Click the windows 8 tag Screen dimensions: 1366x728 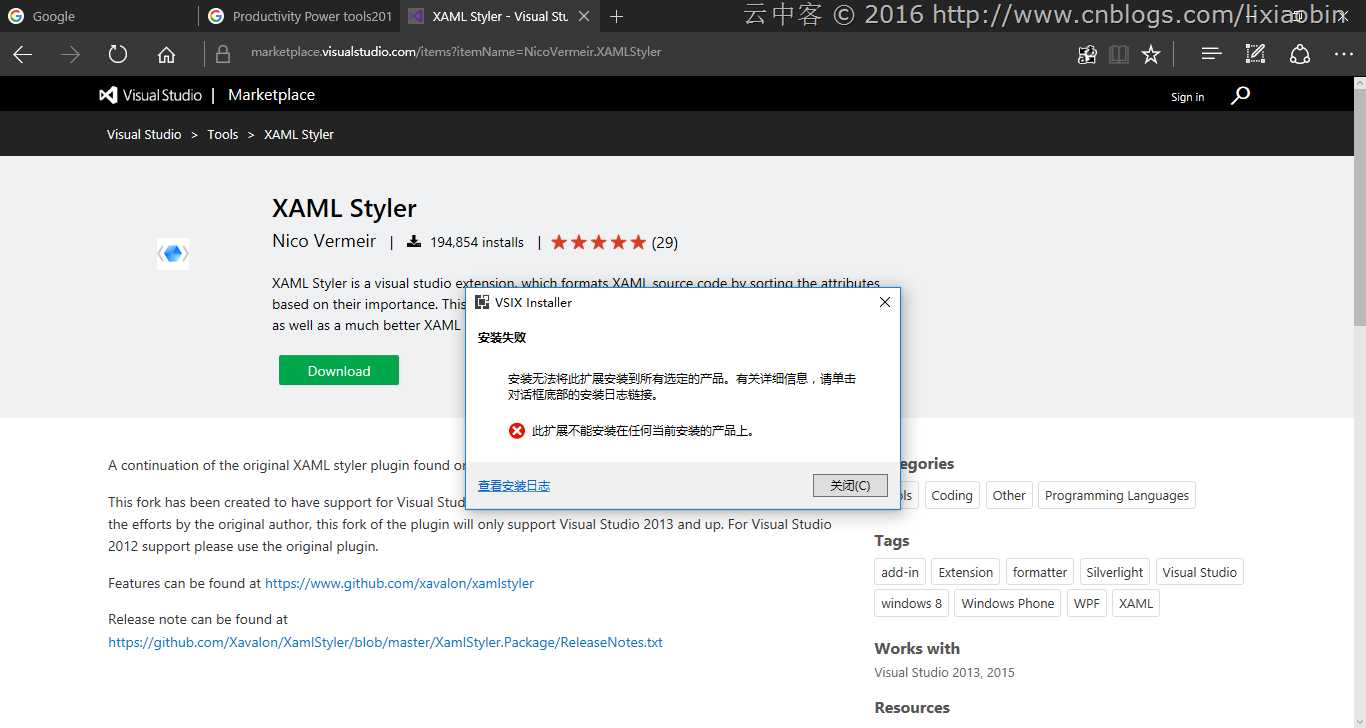point(911,603)
